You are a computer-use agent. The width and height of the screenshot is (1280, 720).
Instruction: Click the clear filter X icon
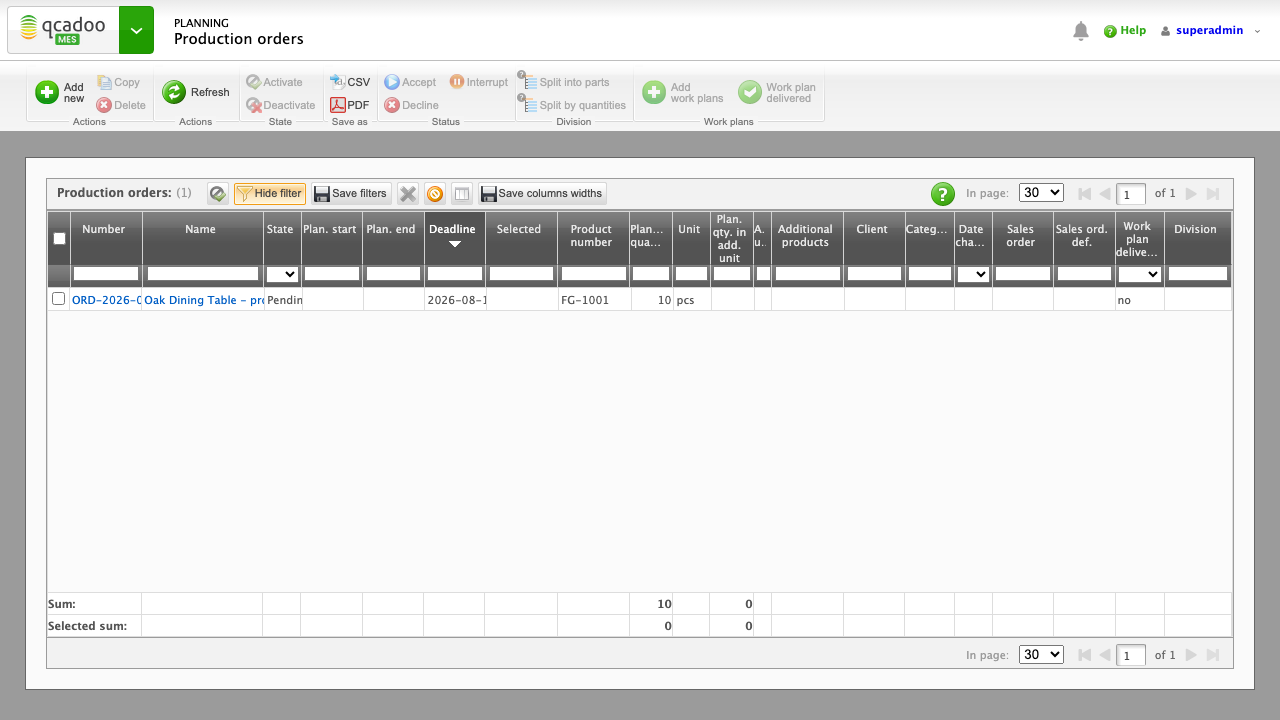[x=408, y=194]
